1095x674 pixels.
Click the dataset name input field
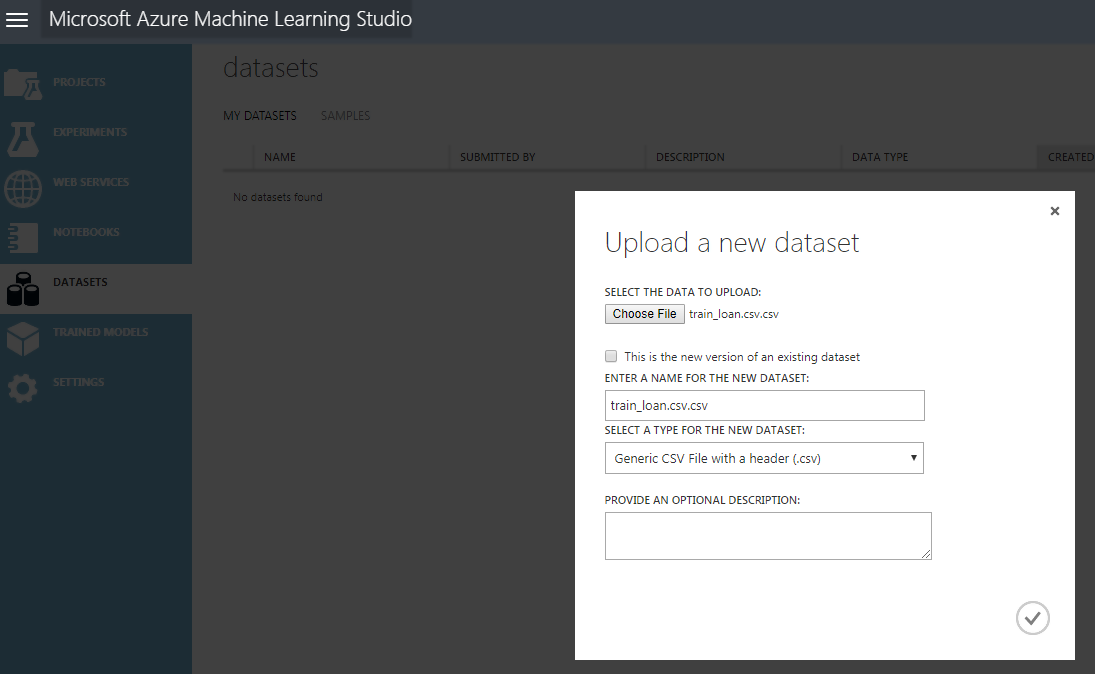(x=764, y=405)
